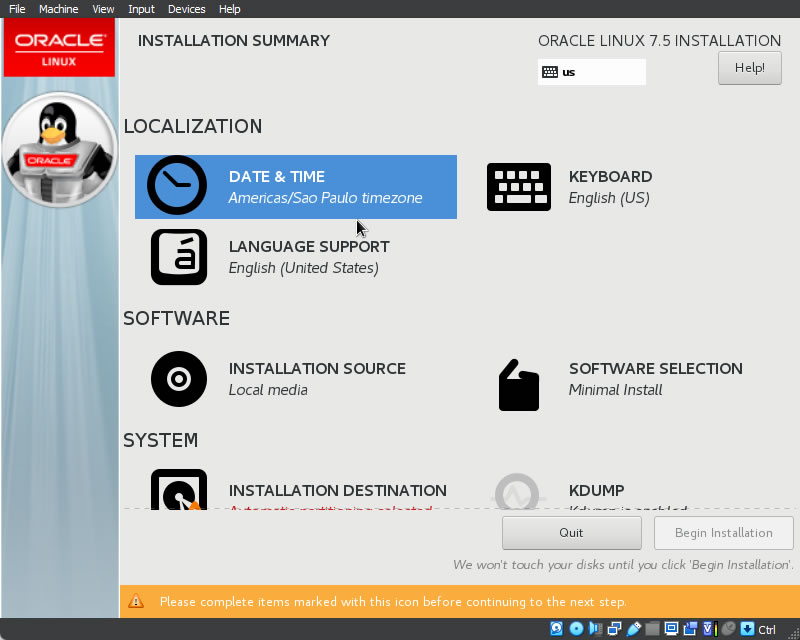Open the Kdump icon
Viewport: 800px width, 640px height.
tap(517, 492)
